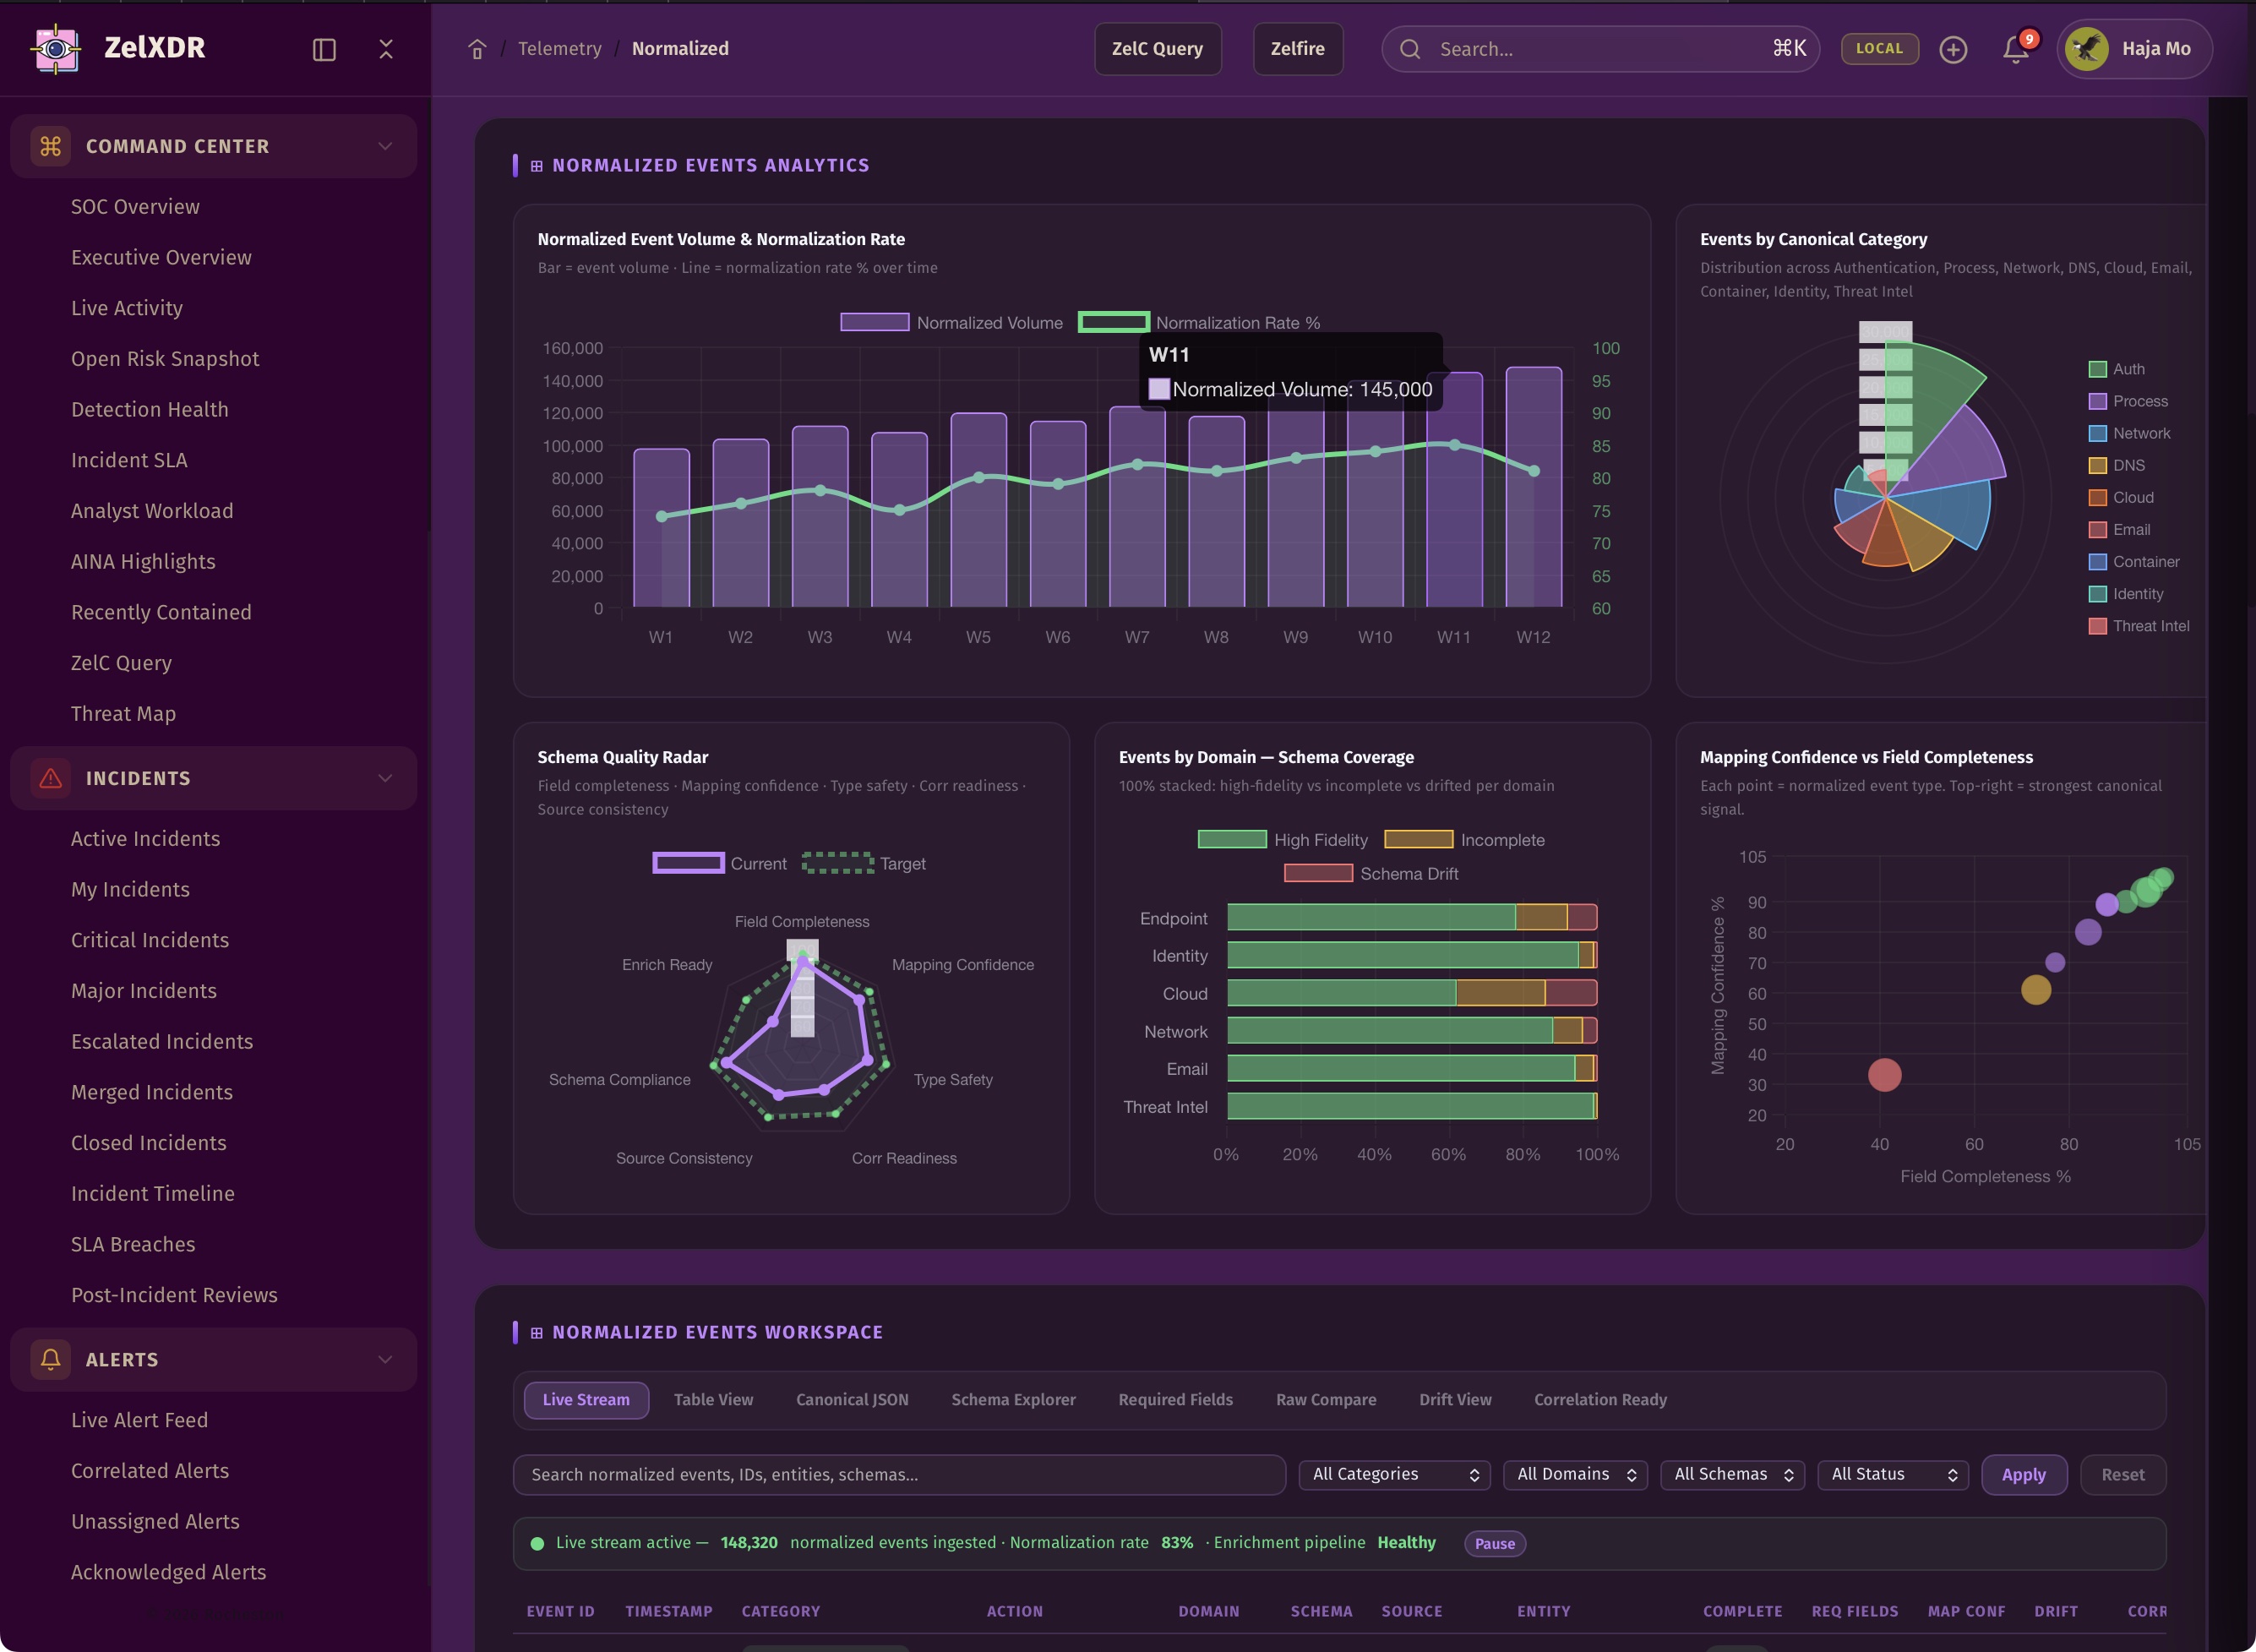Hide the Threat Intel category legend
2256x1652 pixels.
tap(2139, 626)
